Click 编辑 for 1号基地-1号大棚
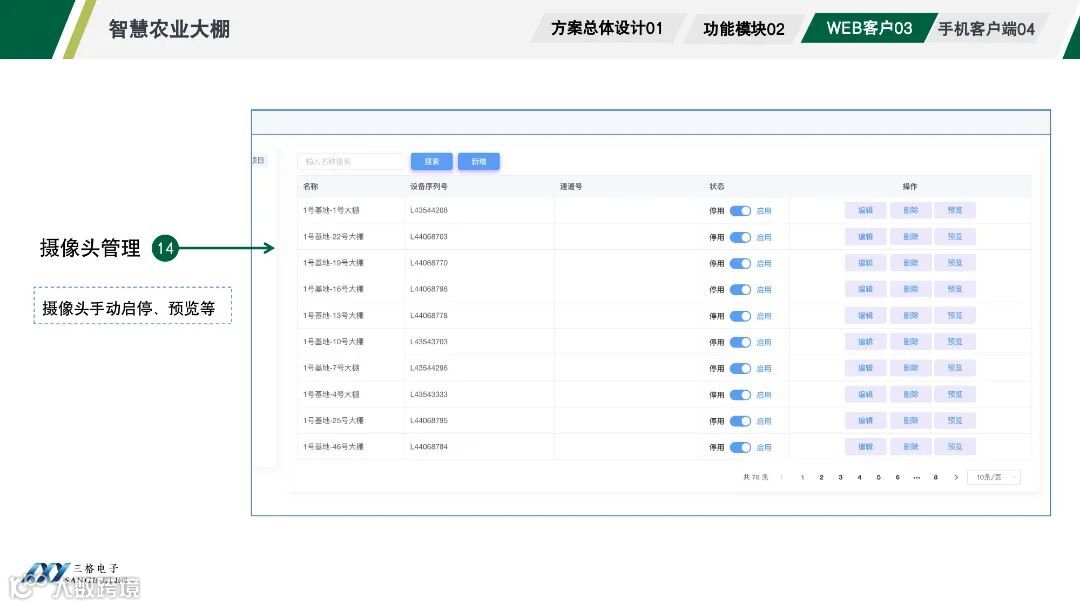 click(866, 210)
